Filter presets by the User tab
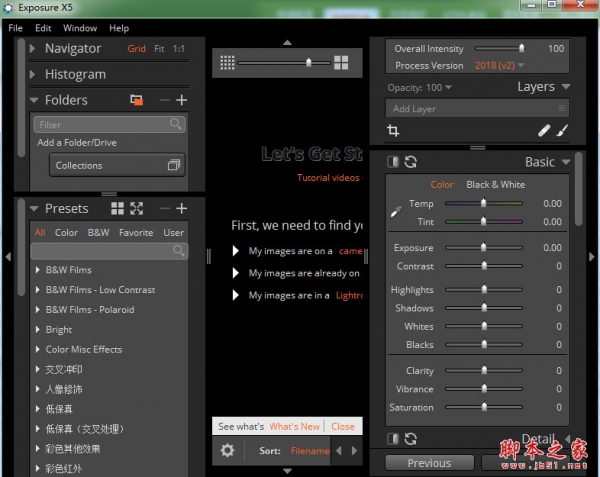The image size is (600, 477). click(173, 233)
